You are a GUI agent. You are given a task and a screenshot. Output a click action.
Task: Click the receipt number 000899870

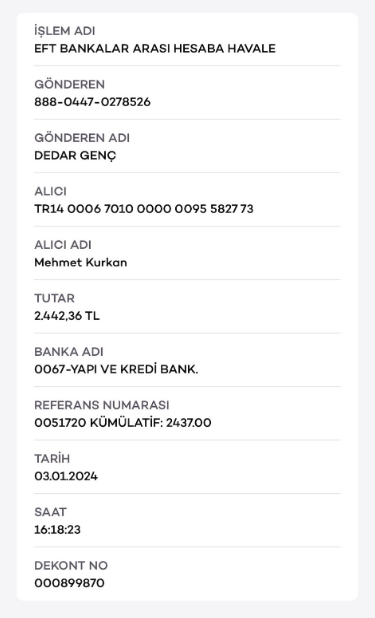click(x=69, y=583)
